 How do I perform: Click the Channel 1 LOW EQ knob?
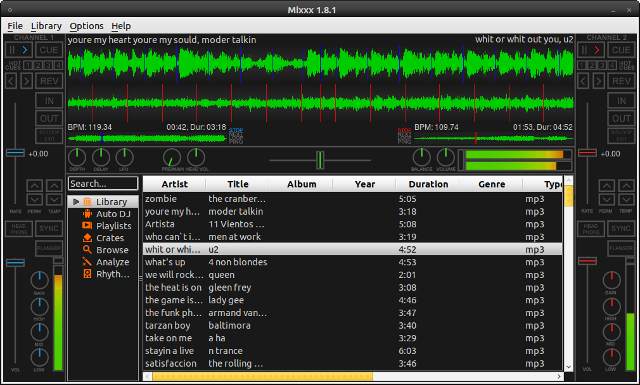[40, 358]
